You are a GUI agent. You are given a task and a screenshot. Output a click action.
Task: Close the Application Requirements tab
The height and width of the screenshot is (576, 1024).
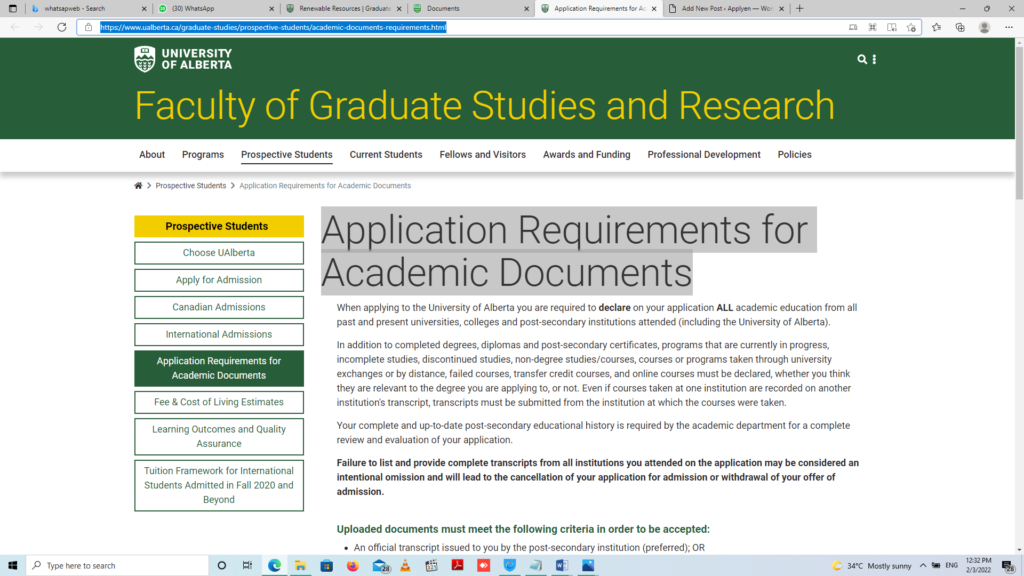(x=654, y=8)
